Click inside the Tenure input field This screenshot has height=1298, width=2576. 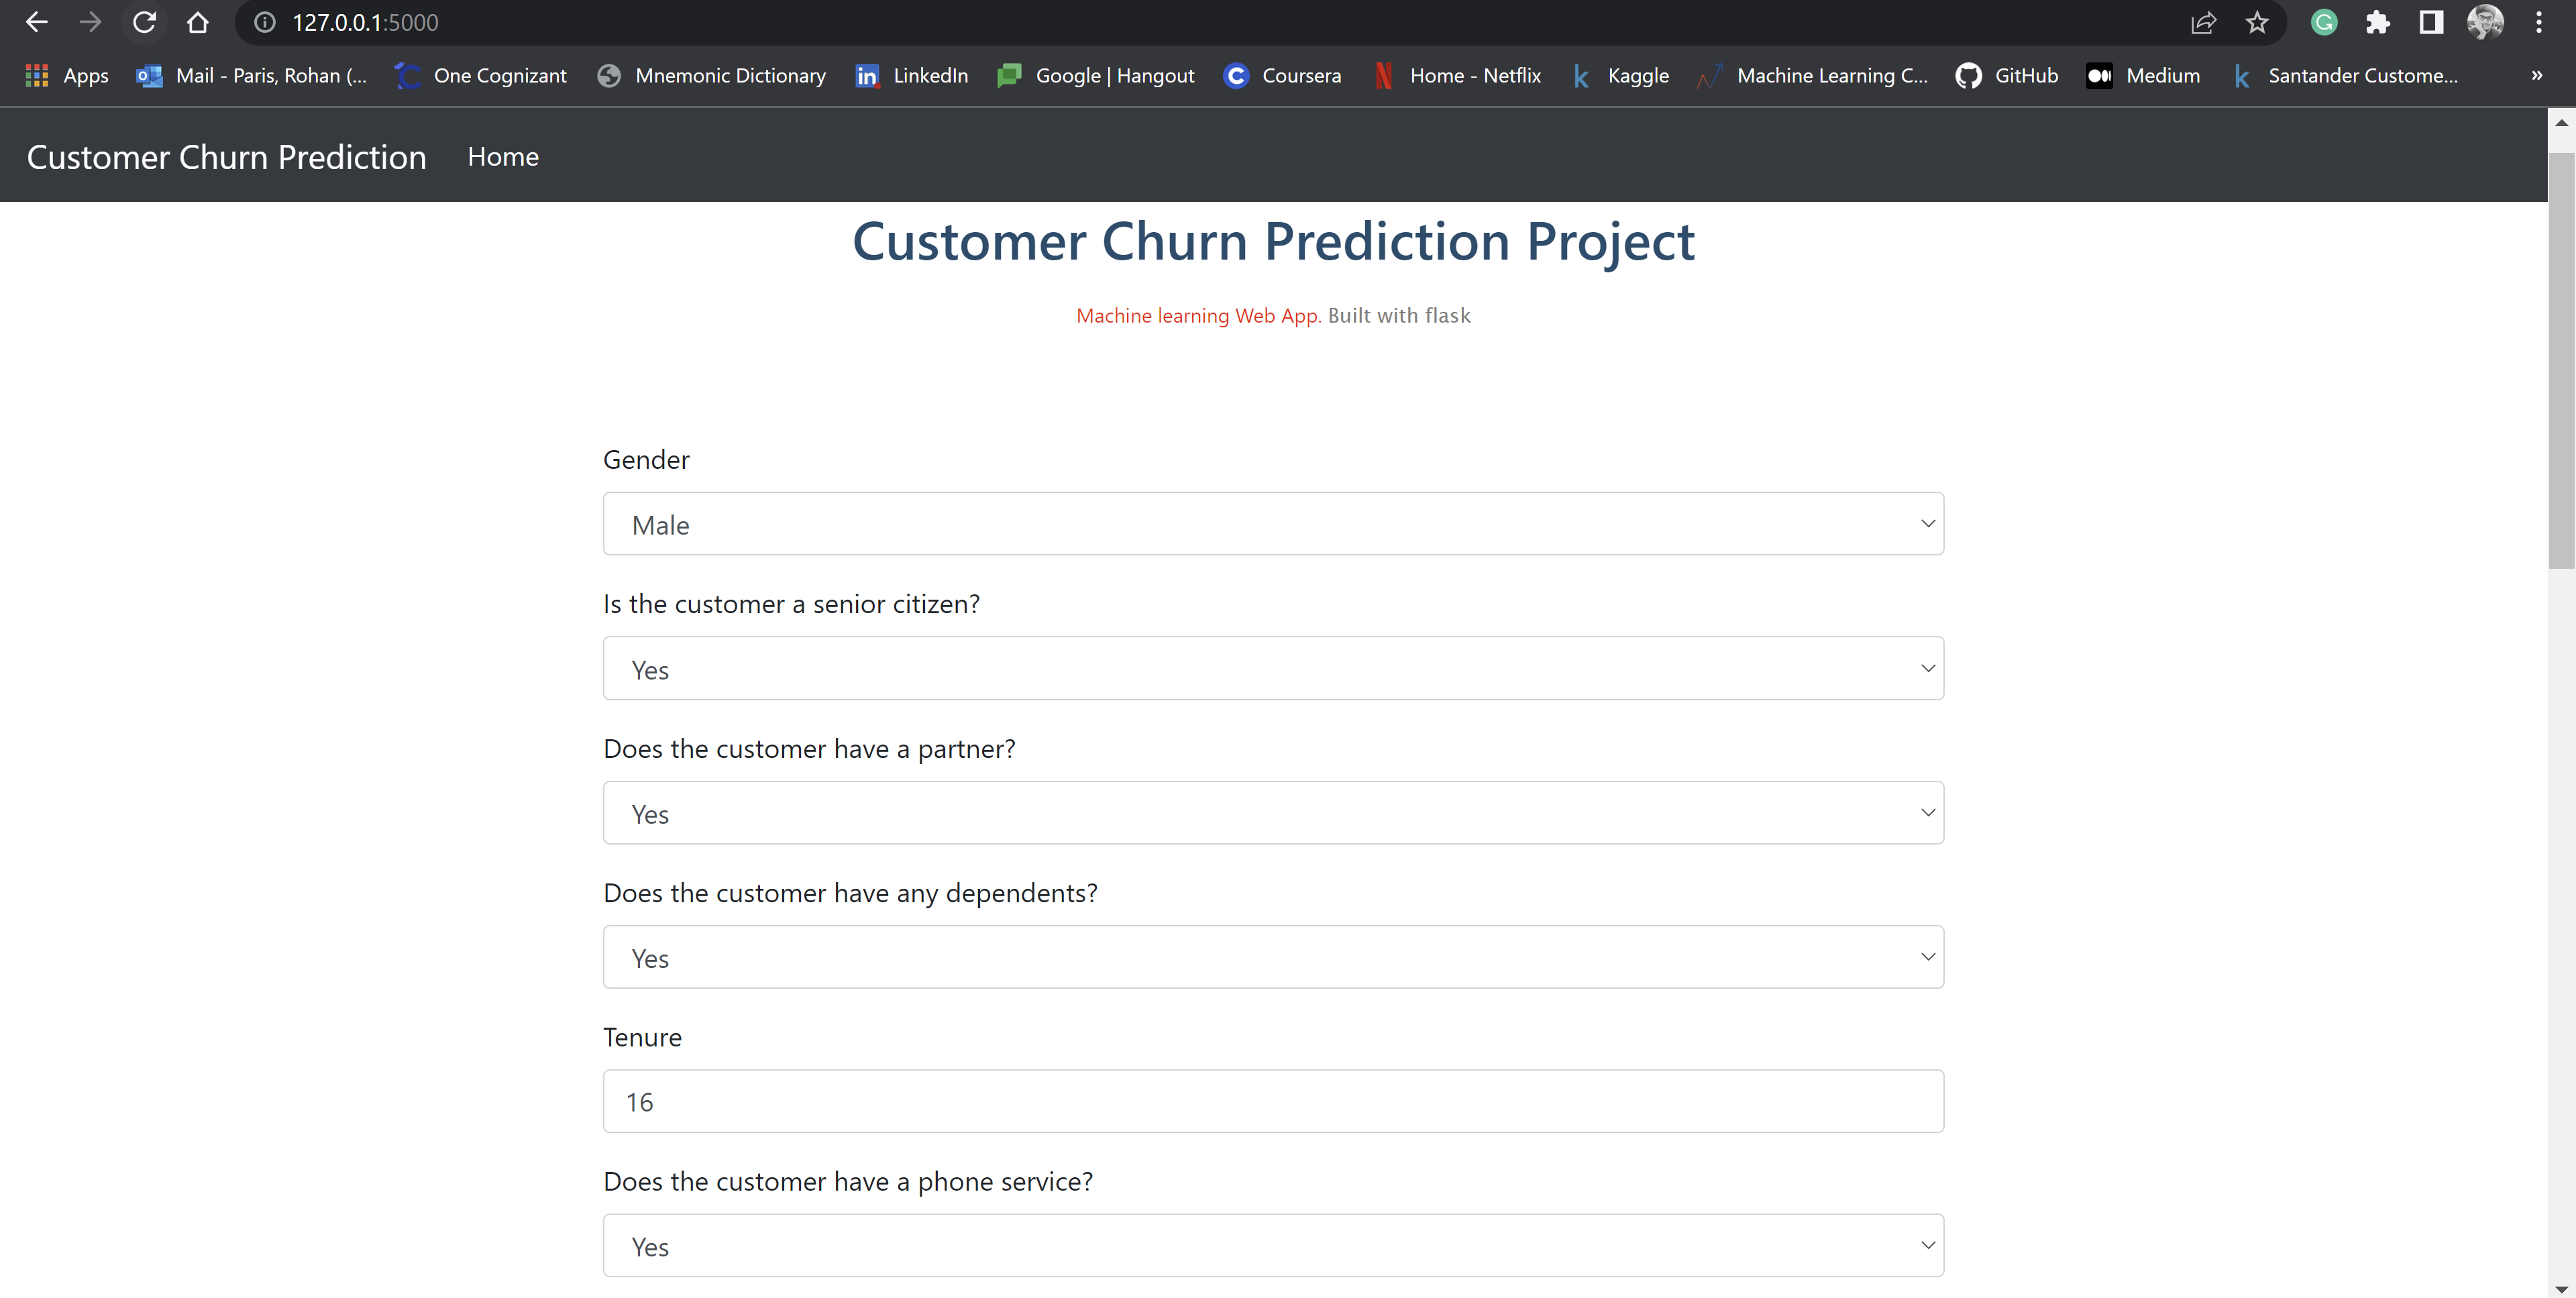pos(1273,1101)
